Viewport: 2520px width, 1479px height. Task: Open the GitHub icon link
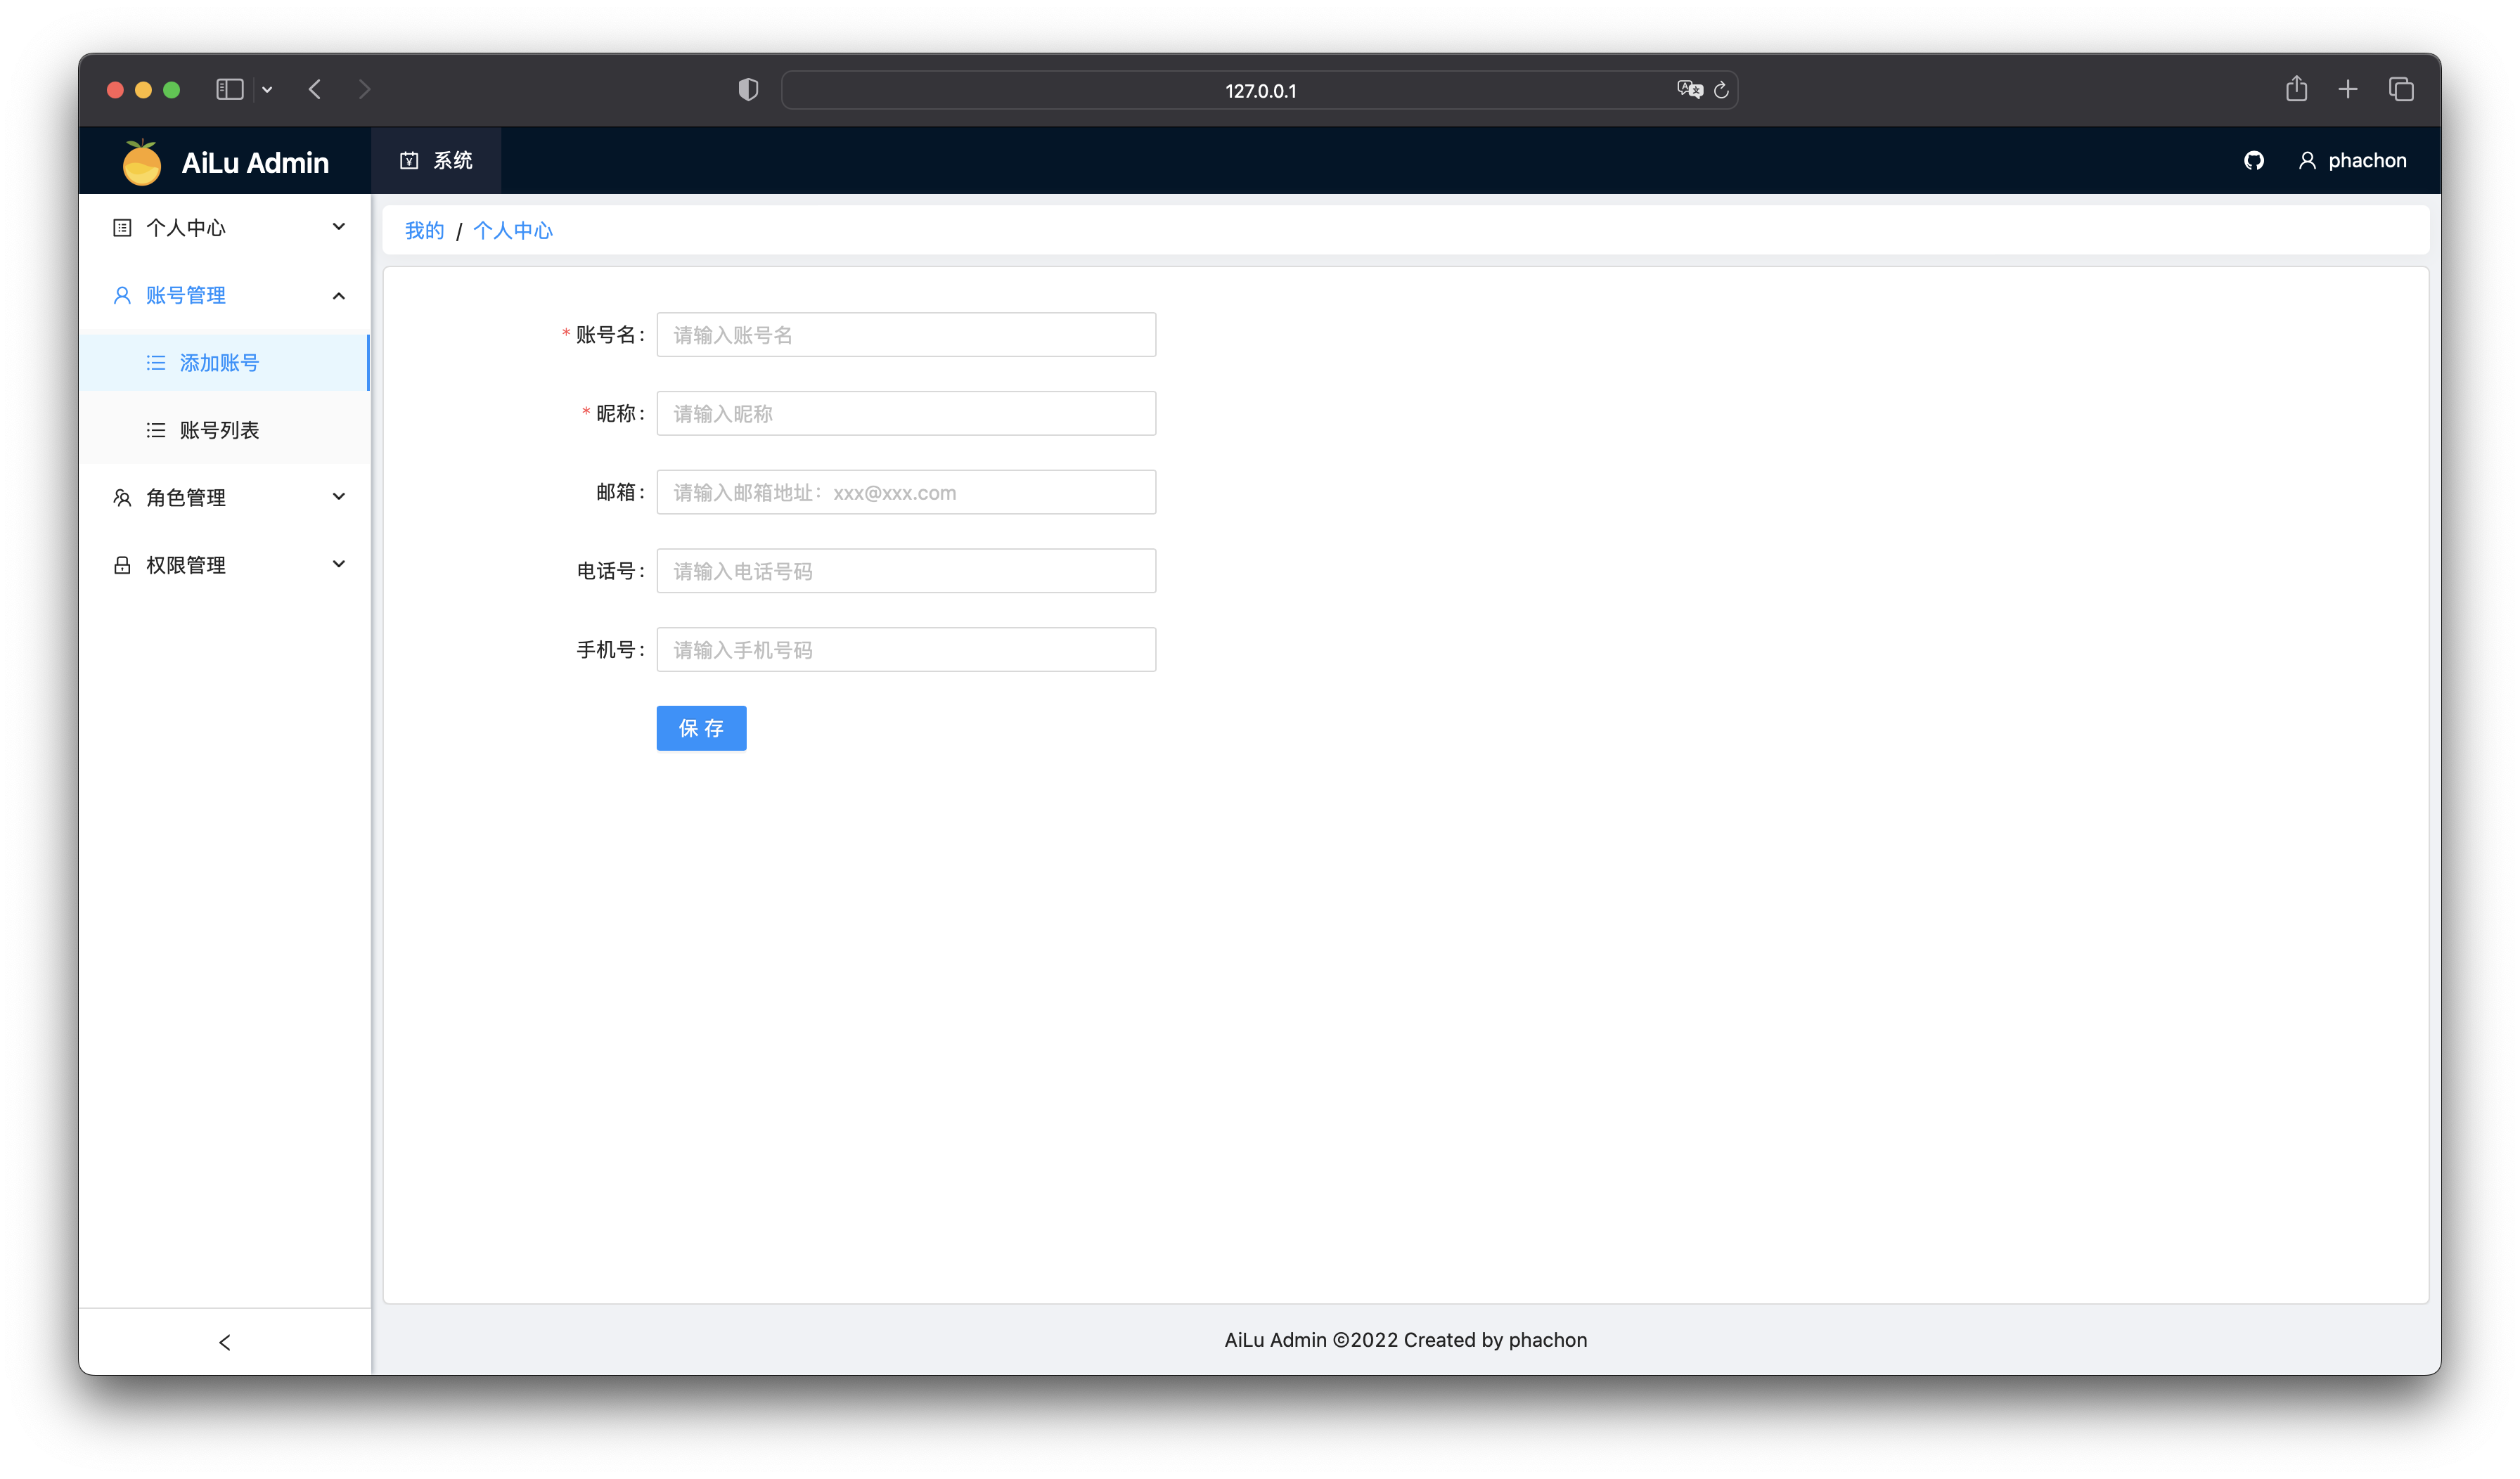pyautogui.click(x=2253, y=161)
